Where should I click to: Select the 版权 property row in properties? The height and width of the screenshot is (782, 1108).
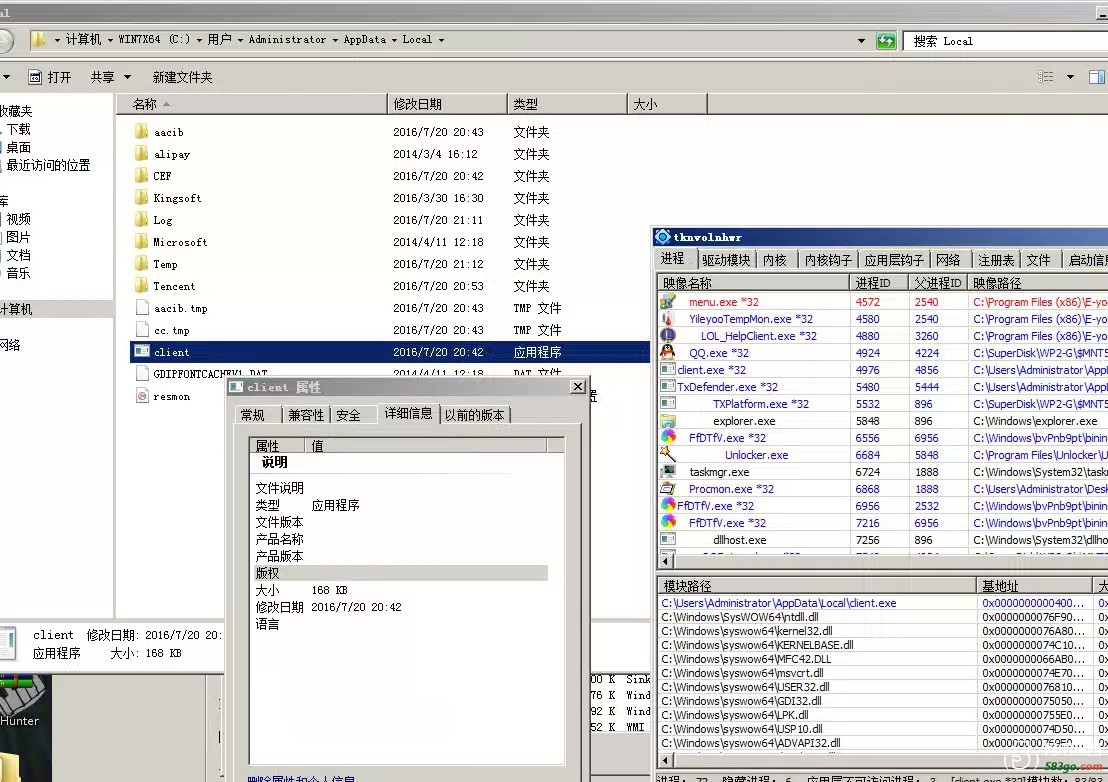[400, 573]
